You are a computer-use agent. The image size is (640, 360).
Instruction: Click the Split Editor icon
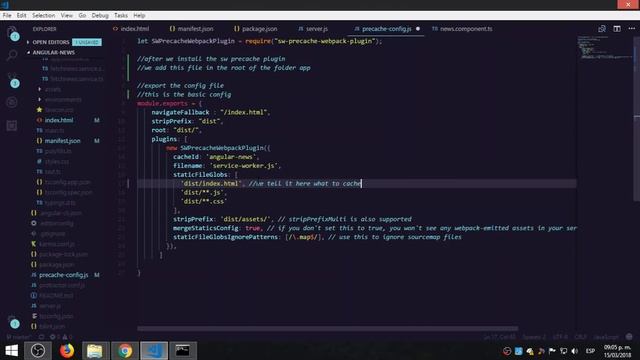(617, 29)
